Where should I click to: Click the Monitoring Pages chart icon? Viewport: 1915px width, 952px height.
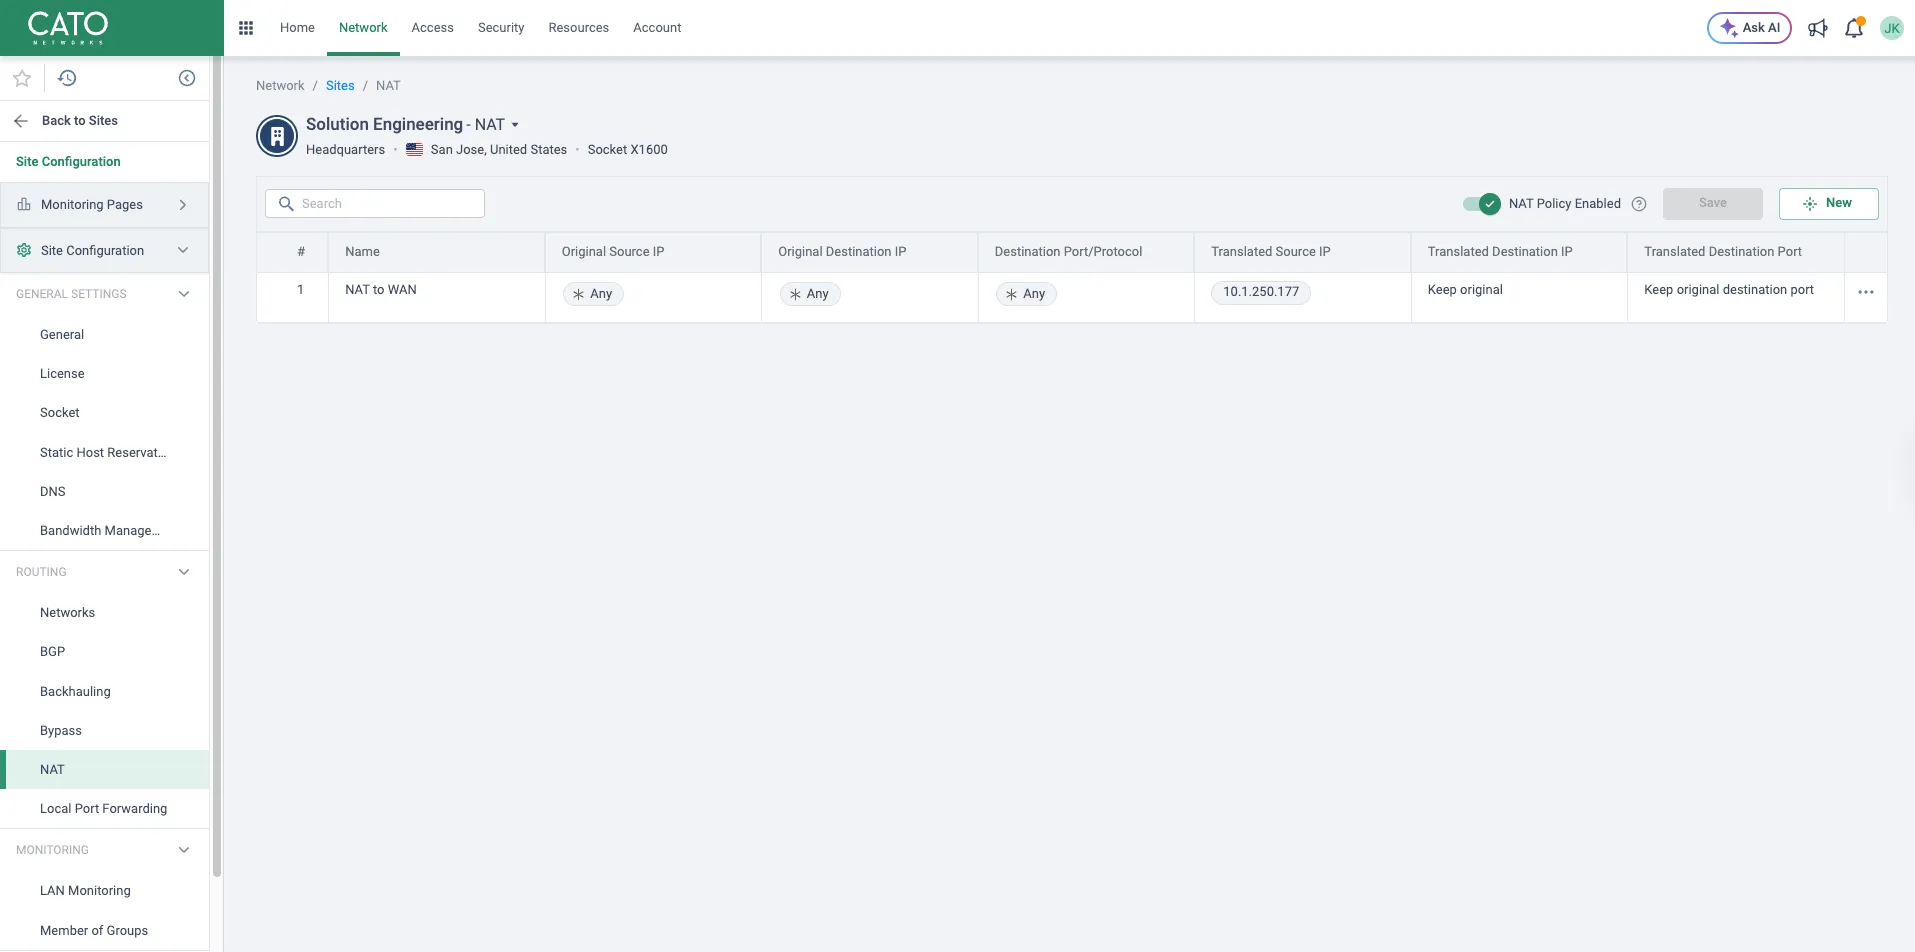(x=24, y=204)
